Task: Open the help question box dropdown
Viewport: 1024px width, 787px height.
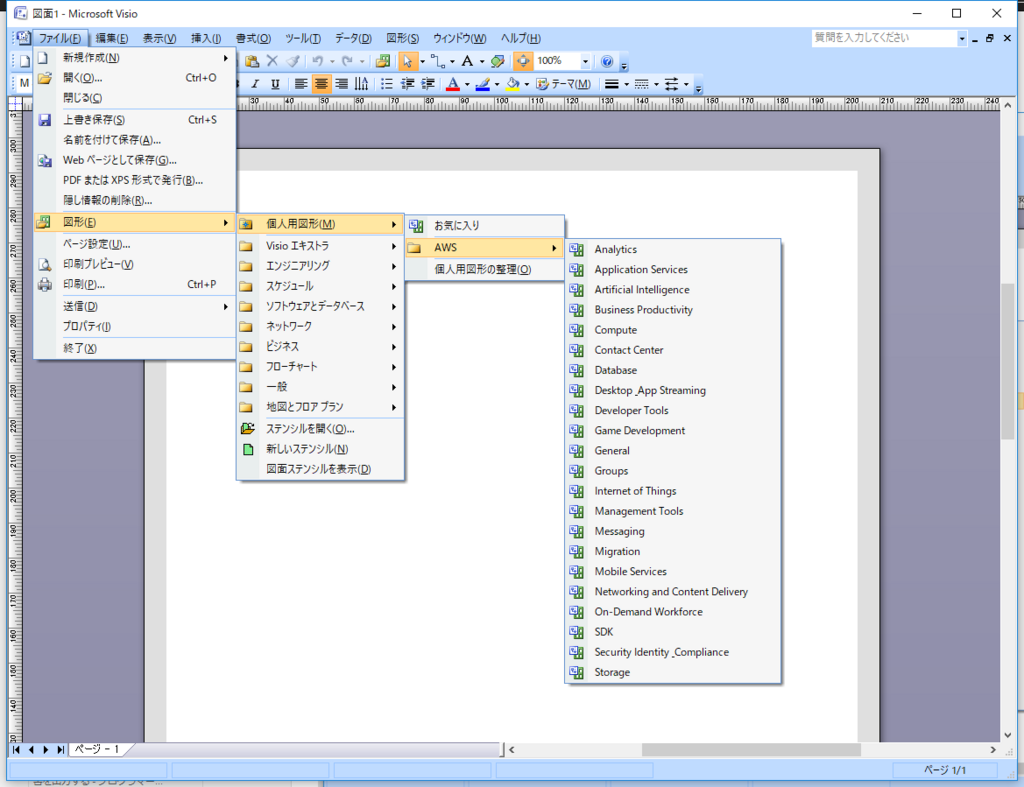Action: (x=961, y=39)
